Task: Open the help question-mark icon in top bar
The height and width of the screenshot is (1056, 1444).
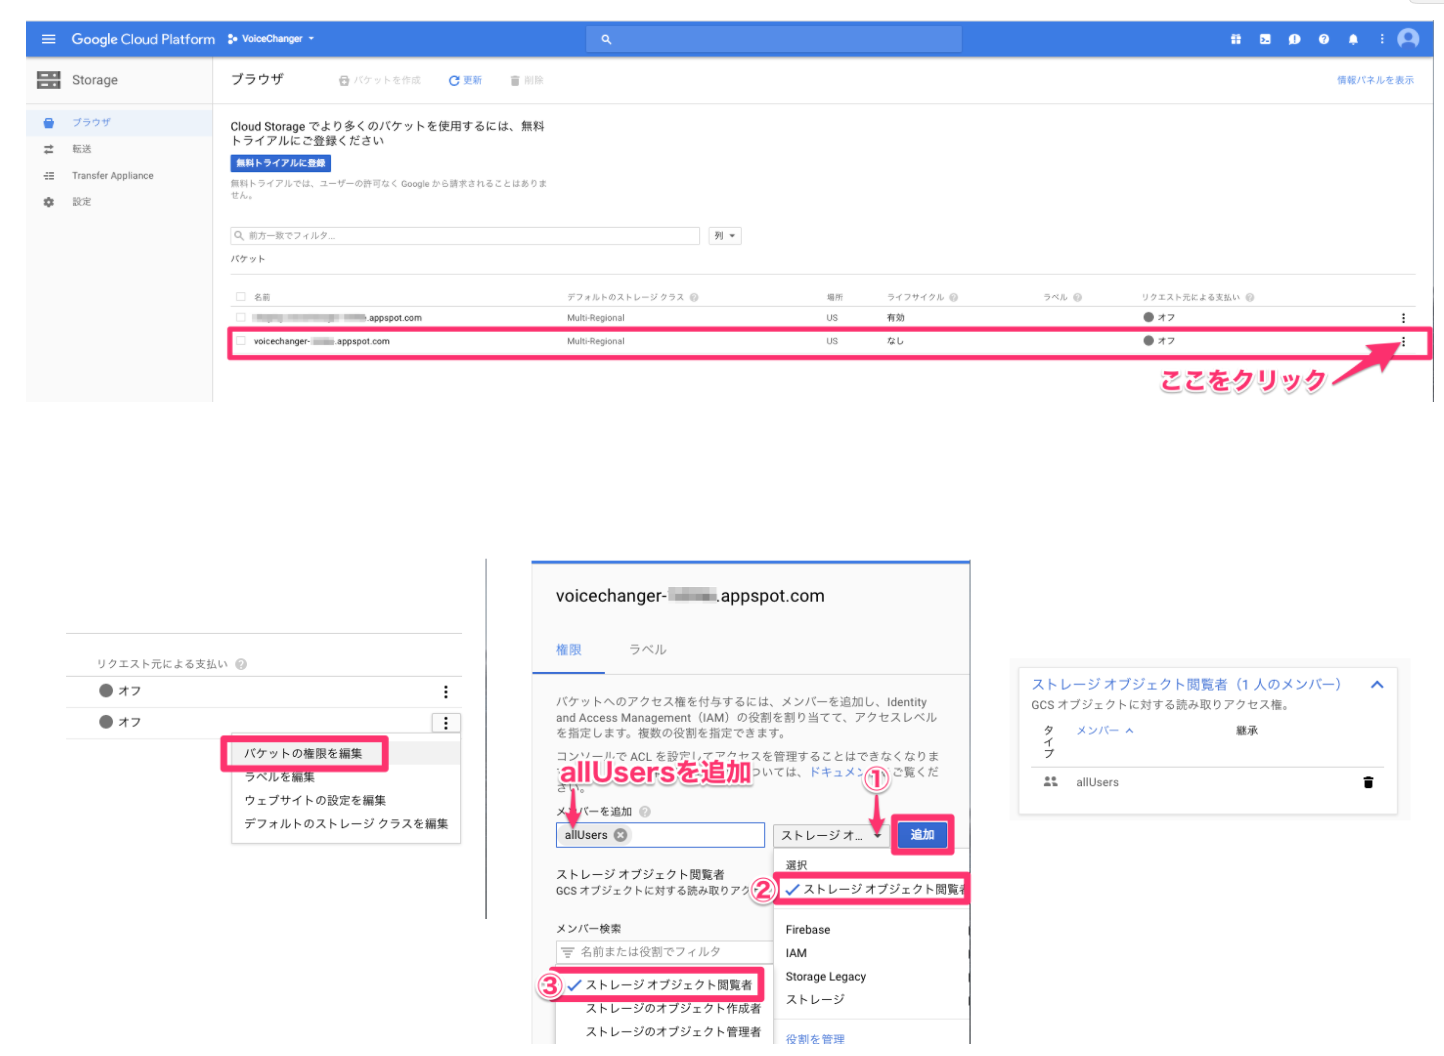Action: (x=1324, y=39)
